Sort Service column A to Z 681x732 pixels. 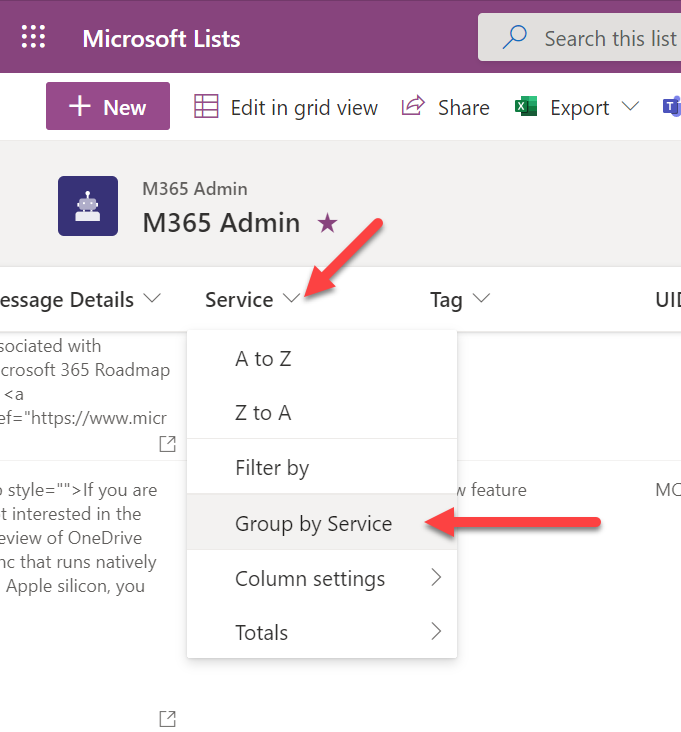point(263,358)
